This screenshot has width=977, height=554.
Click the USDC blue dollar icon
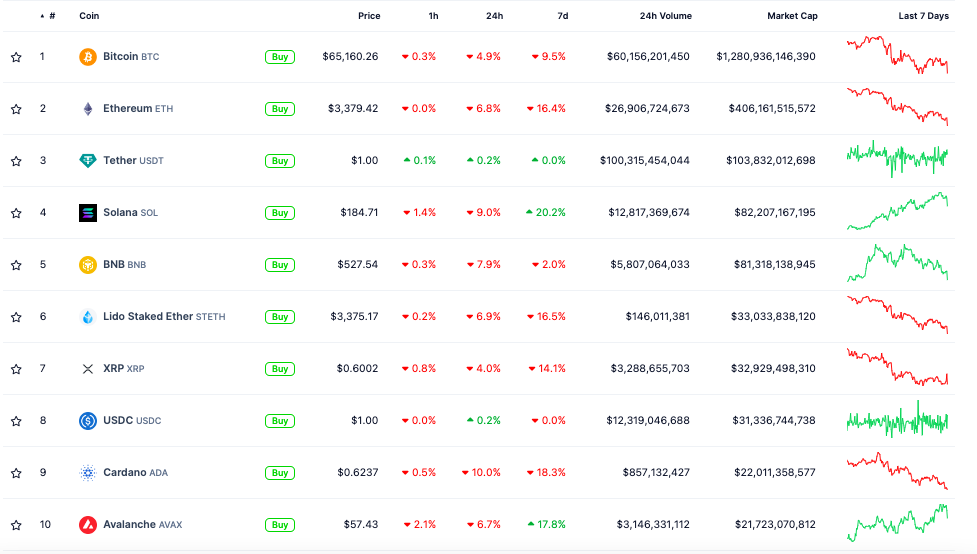88,421
